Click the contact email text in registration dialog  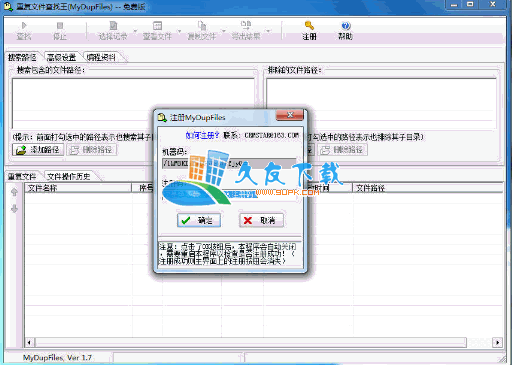point(271,135)
